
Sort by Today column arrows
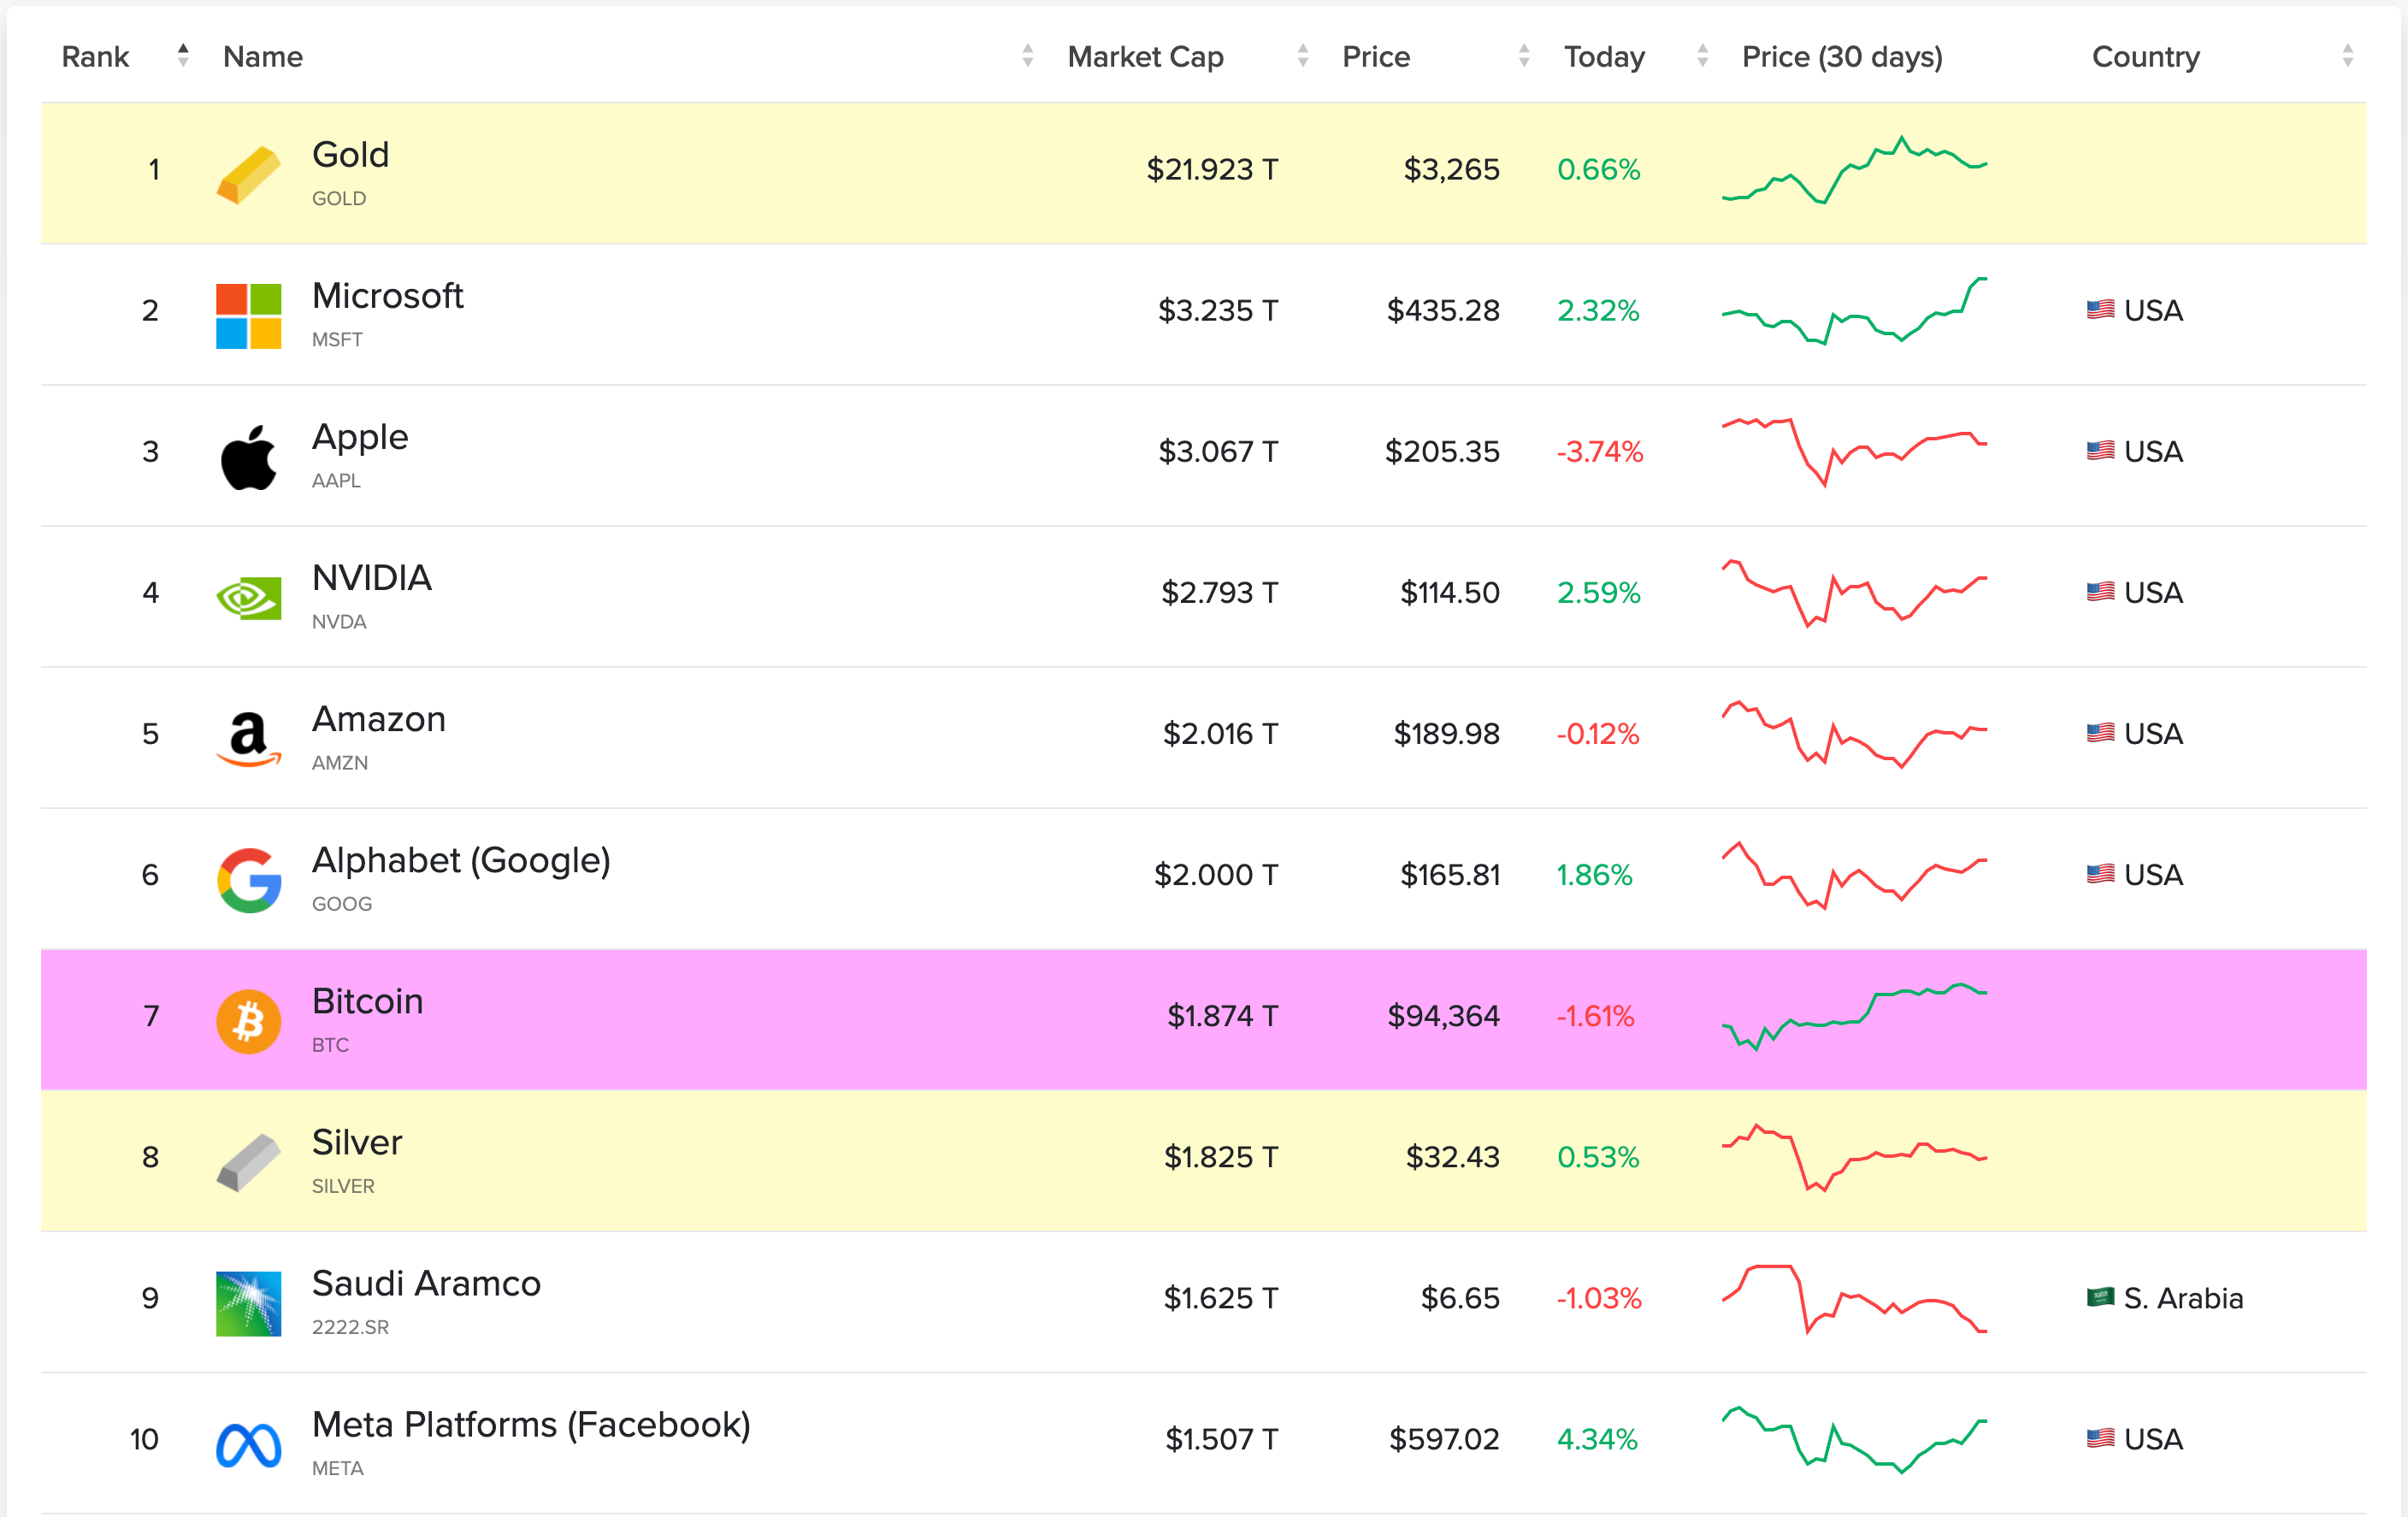(x=1702, y=56)
